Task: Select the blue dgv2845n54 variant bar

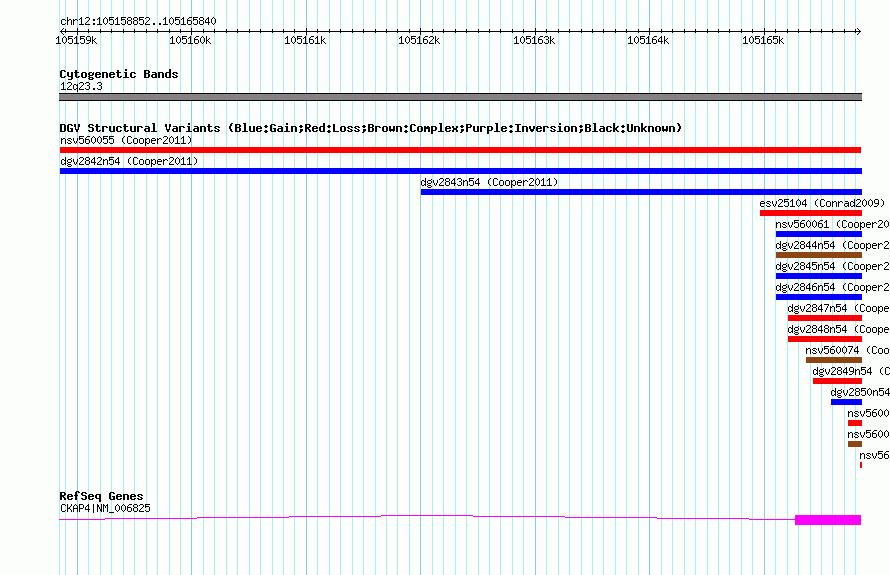Action: pos(818,276)
